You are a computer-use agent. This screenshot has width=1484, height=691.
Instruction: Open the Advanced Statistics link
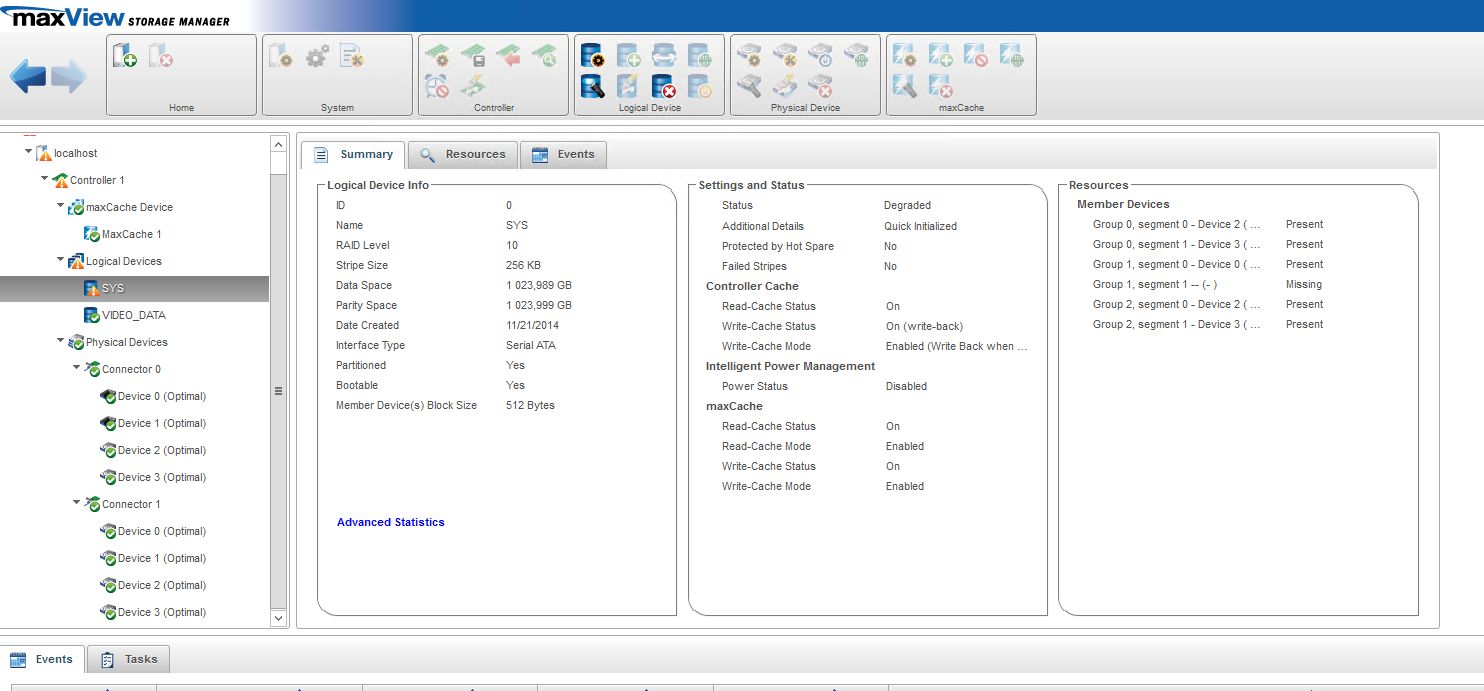click(390, 522)
